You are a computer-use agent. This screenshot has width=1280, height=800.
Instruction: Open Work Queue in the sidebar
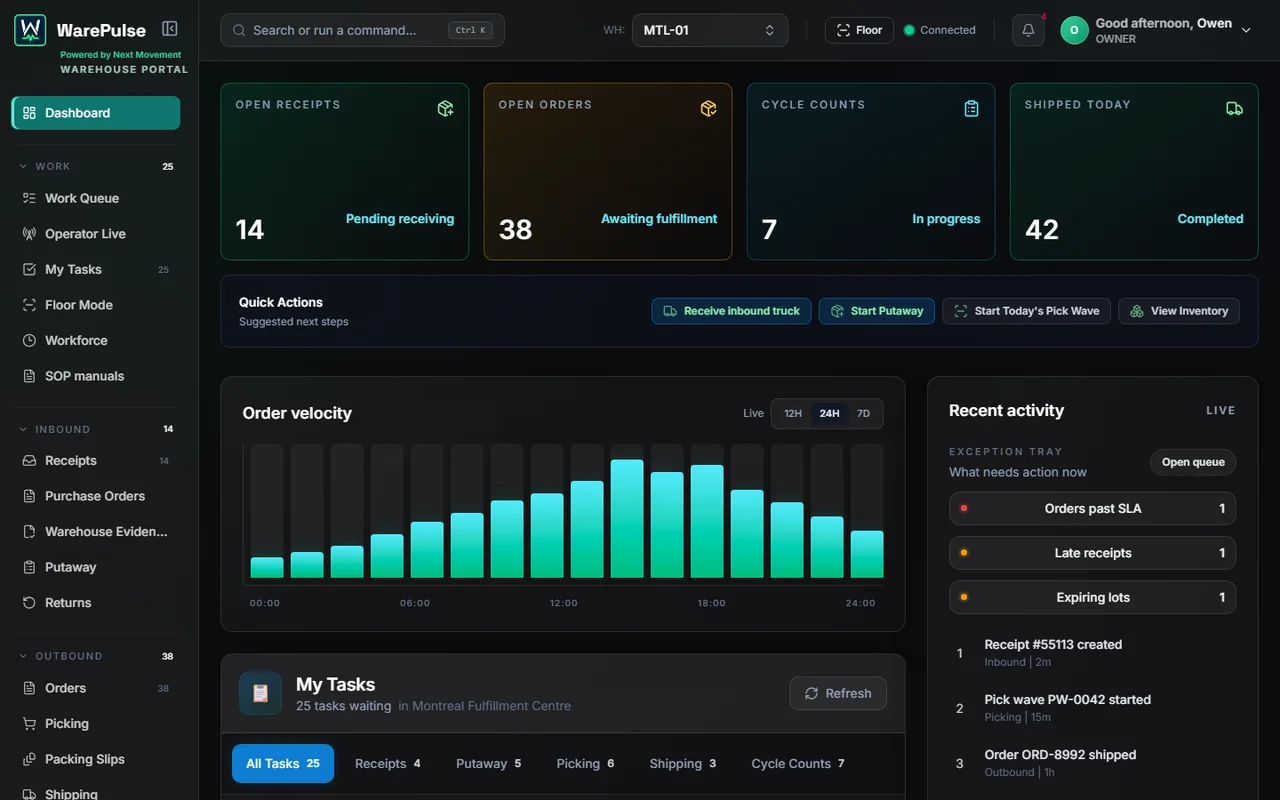tap(96, 198)
